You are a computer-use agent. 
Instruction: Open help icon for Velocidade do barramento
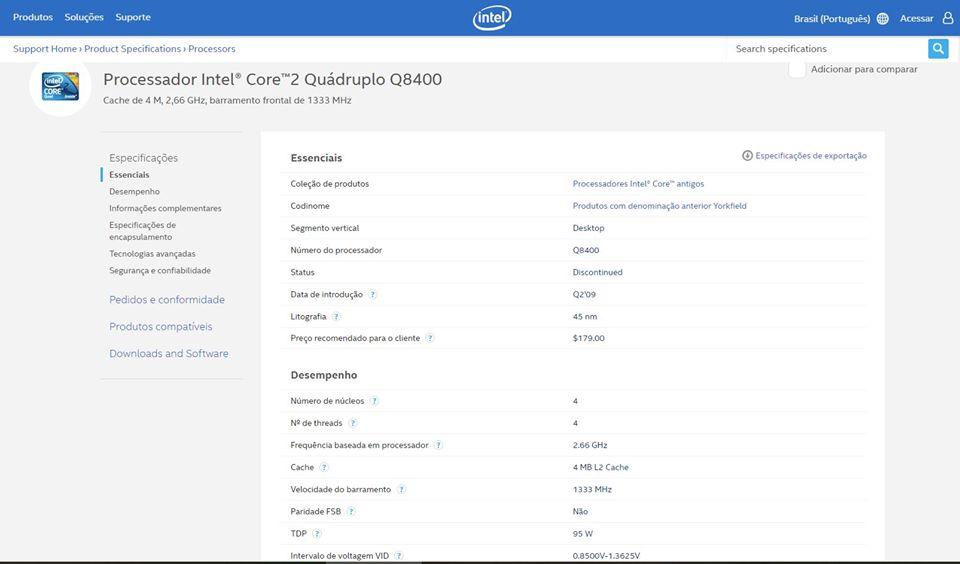401,489
